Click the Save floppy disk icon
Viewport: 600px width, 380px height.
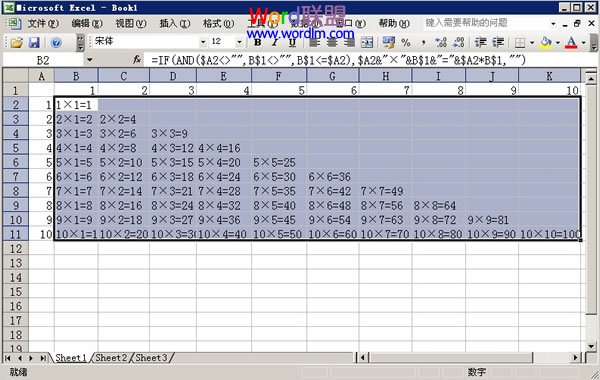[34, 42]
